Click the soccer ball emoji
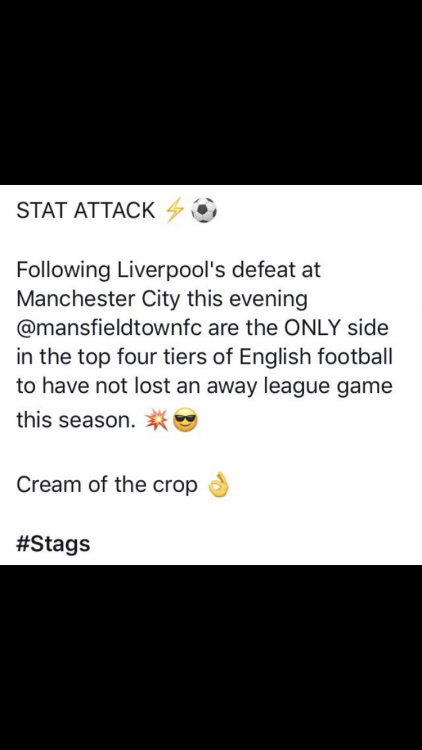 point(204,211)
